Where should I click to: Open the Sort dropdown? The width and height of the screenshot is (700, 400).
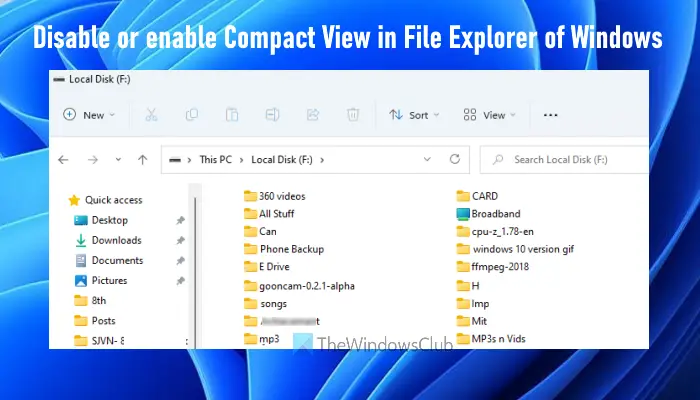tap(414, 115)
